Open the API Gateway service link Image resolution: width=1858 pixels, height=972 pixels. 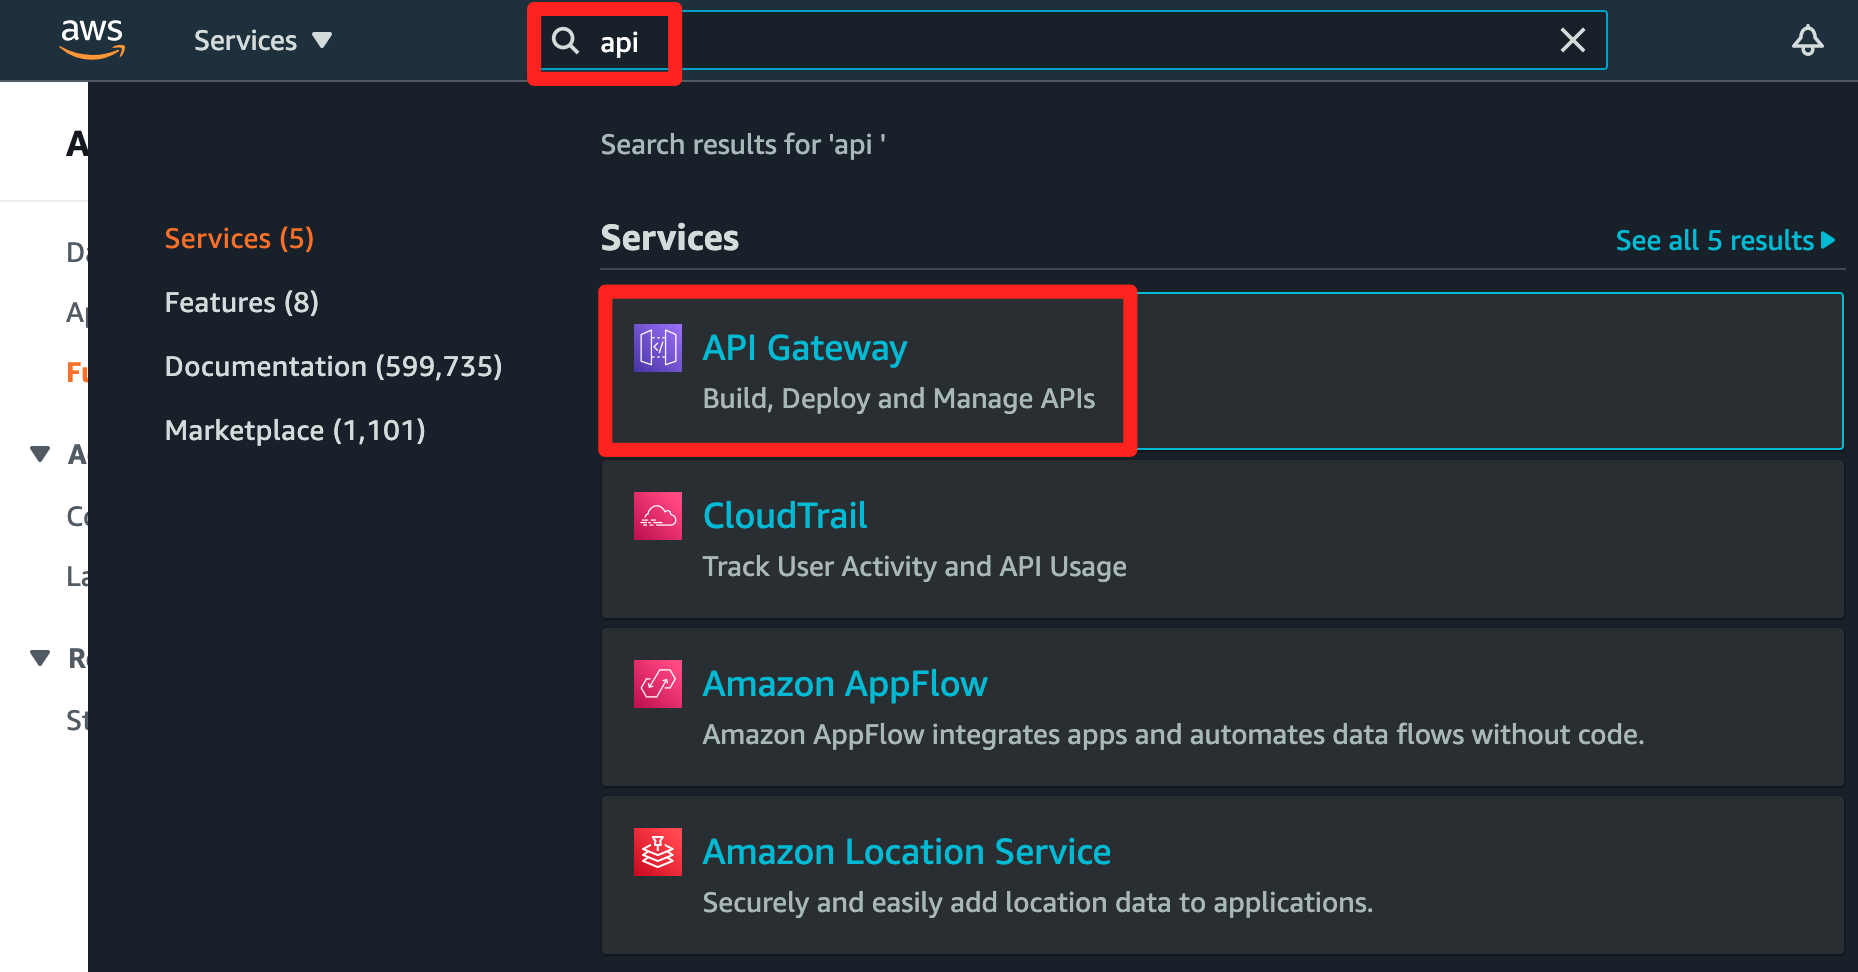805,347
